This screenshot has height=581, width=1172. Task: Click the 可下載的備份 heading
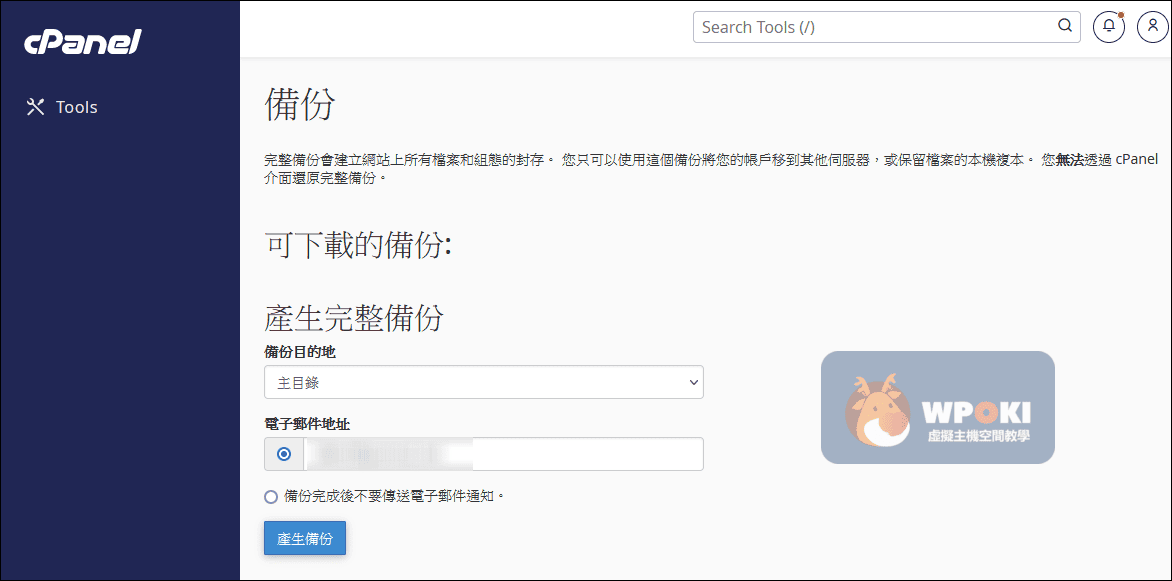(358, 245)
